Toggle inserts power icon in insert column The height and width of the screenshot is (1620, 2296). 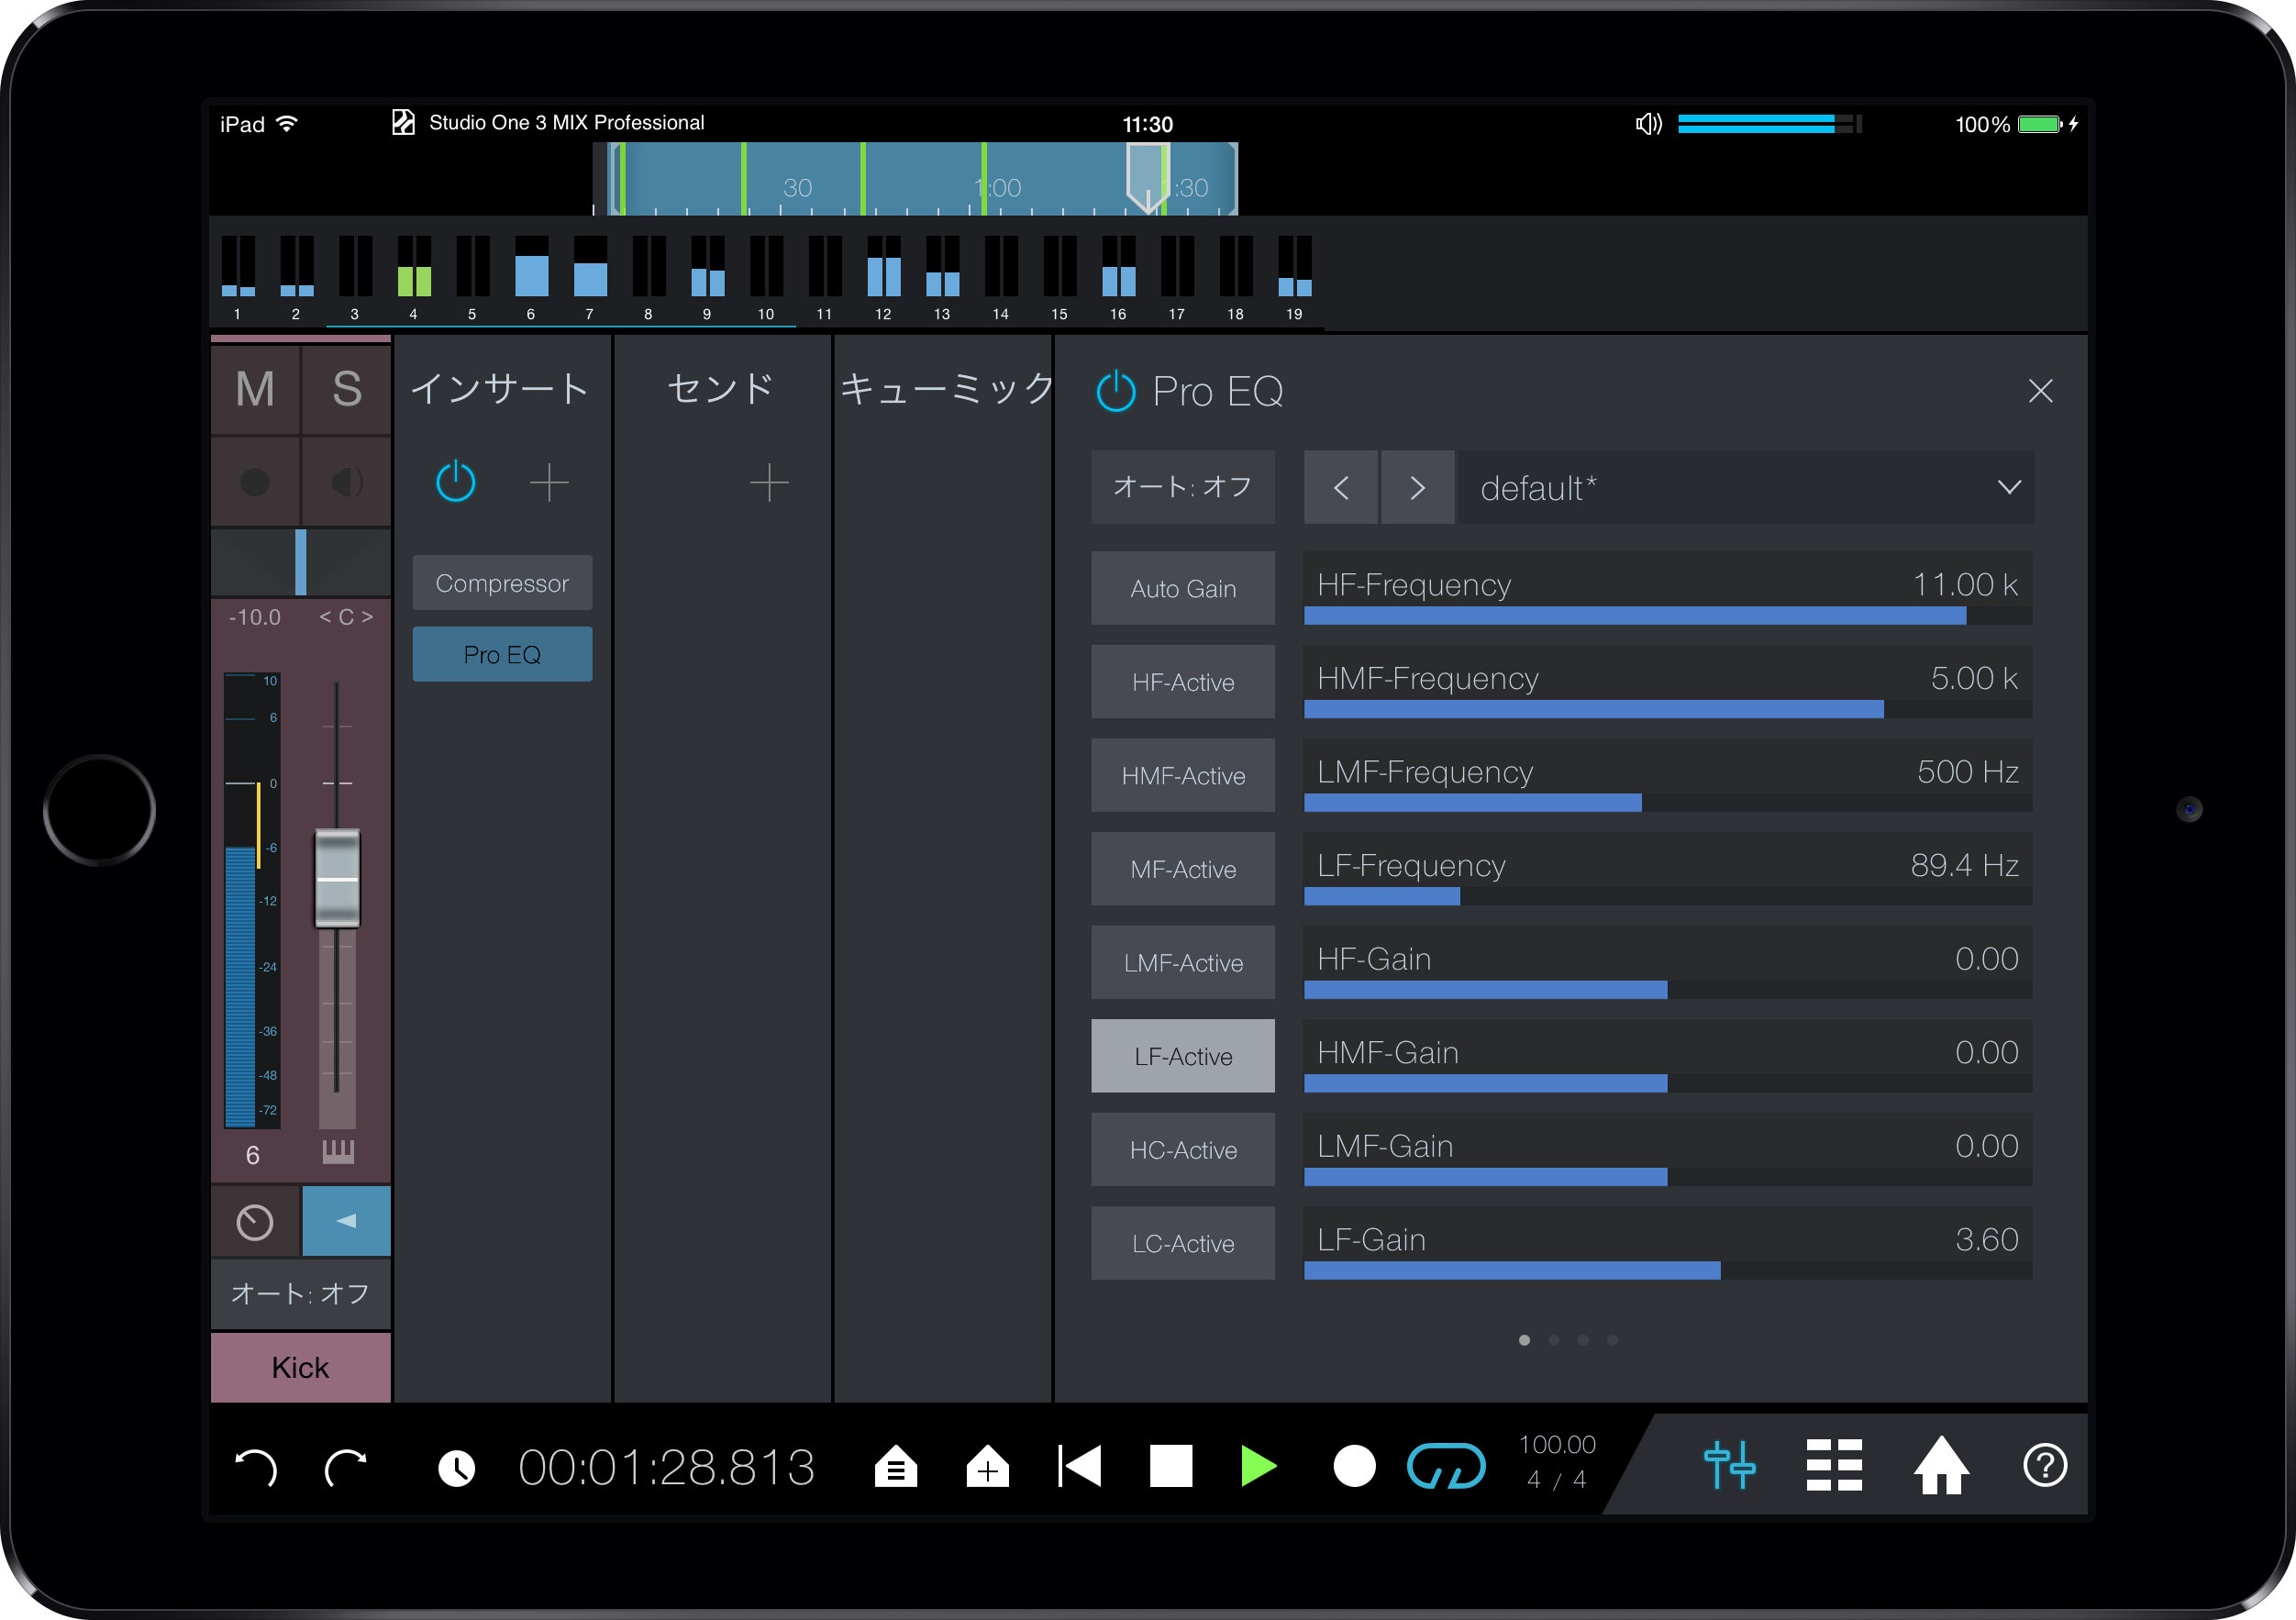pyautogui.click(x=456, y=482)
